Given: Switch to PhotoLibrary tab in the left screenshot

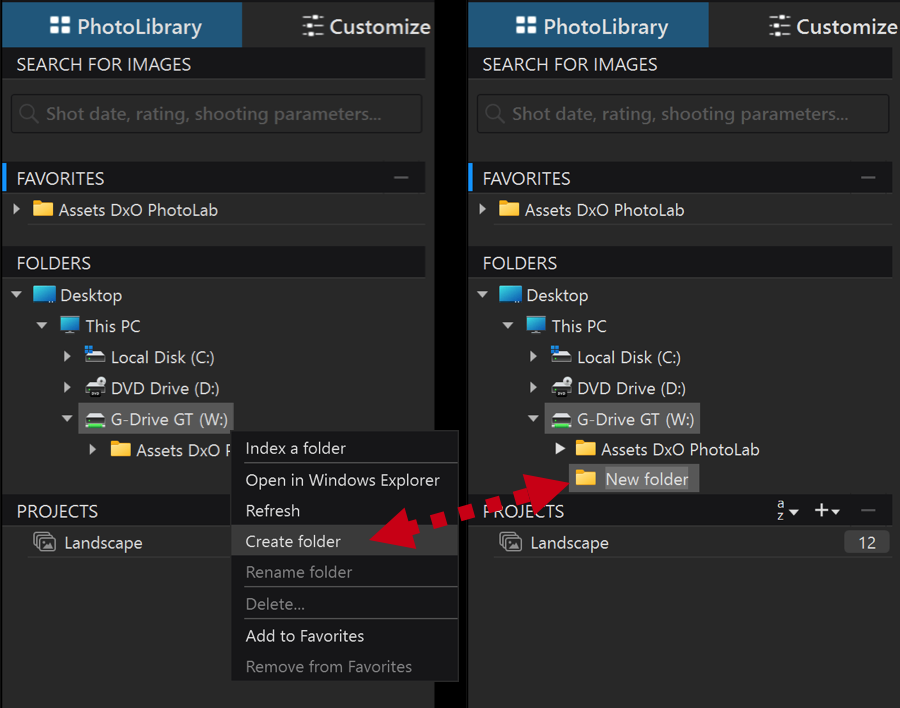Looking at the screenshot, I should [122, 26].
